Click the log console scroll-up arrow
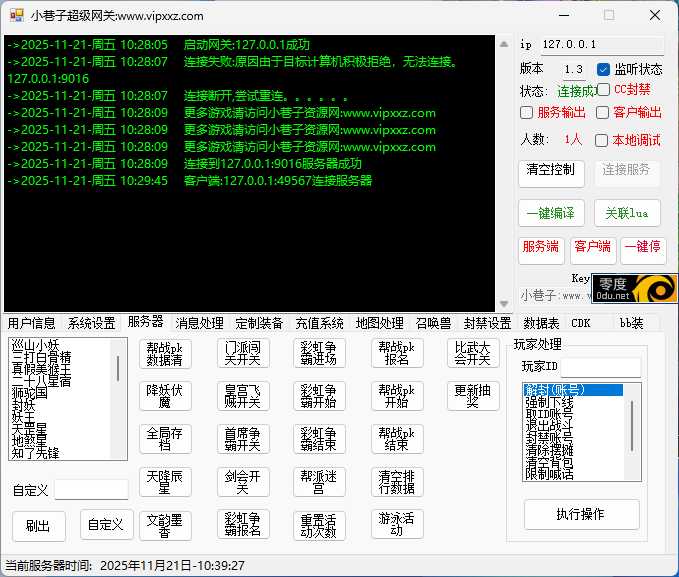This screenshot has height=577, width=679. (504, 44)
